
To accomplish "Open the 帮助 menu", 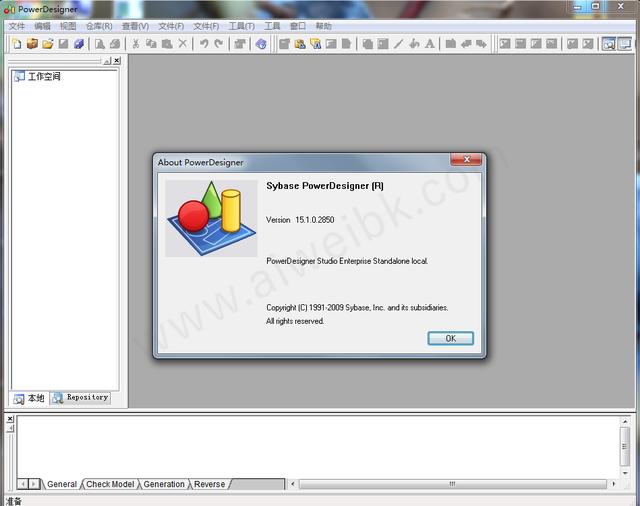I will point(323,26).
